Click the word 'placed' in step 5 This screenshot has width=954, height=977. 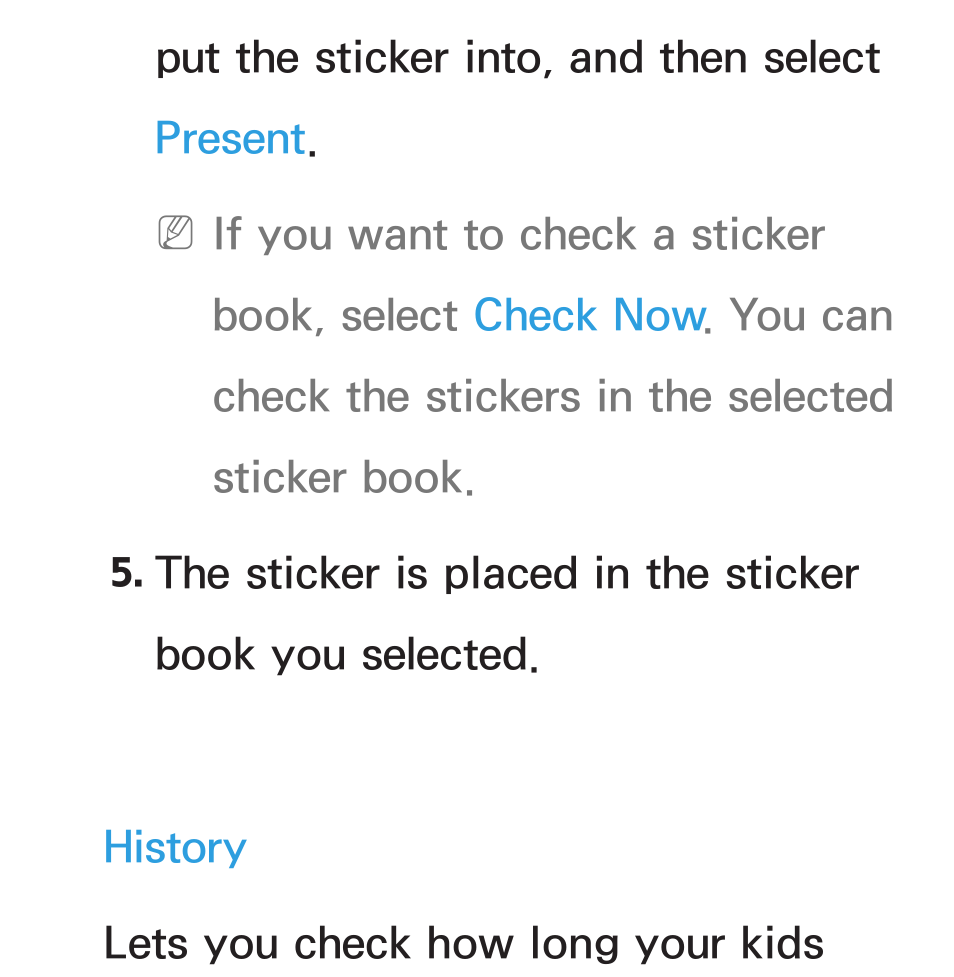(510, 573)
